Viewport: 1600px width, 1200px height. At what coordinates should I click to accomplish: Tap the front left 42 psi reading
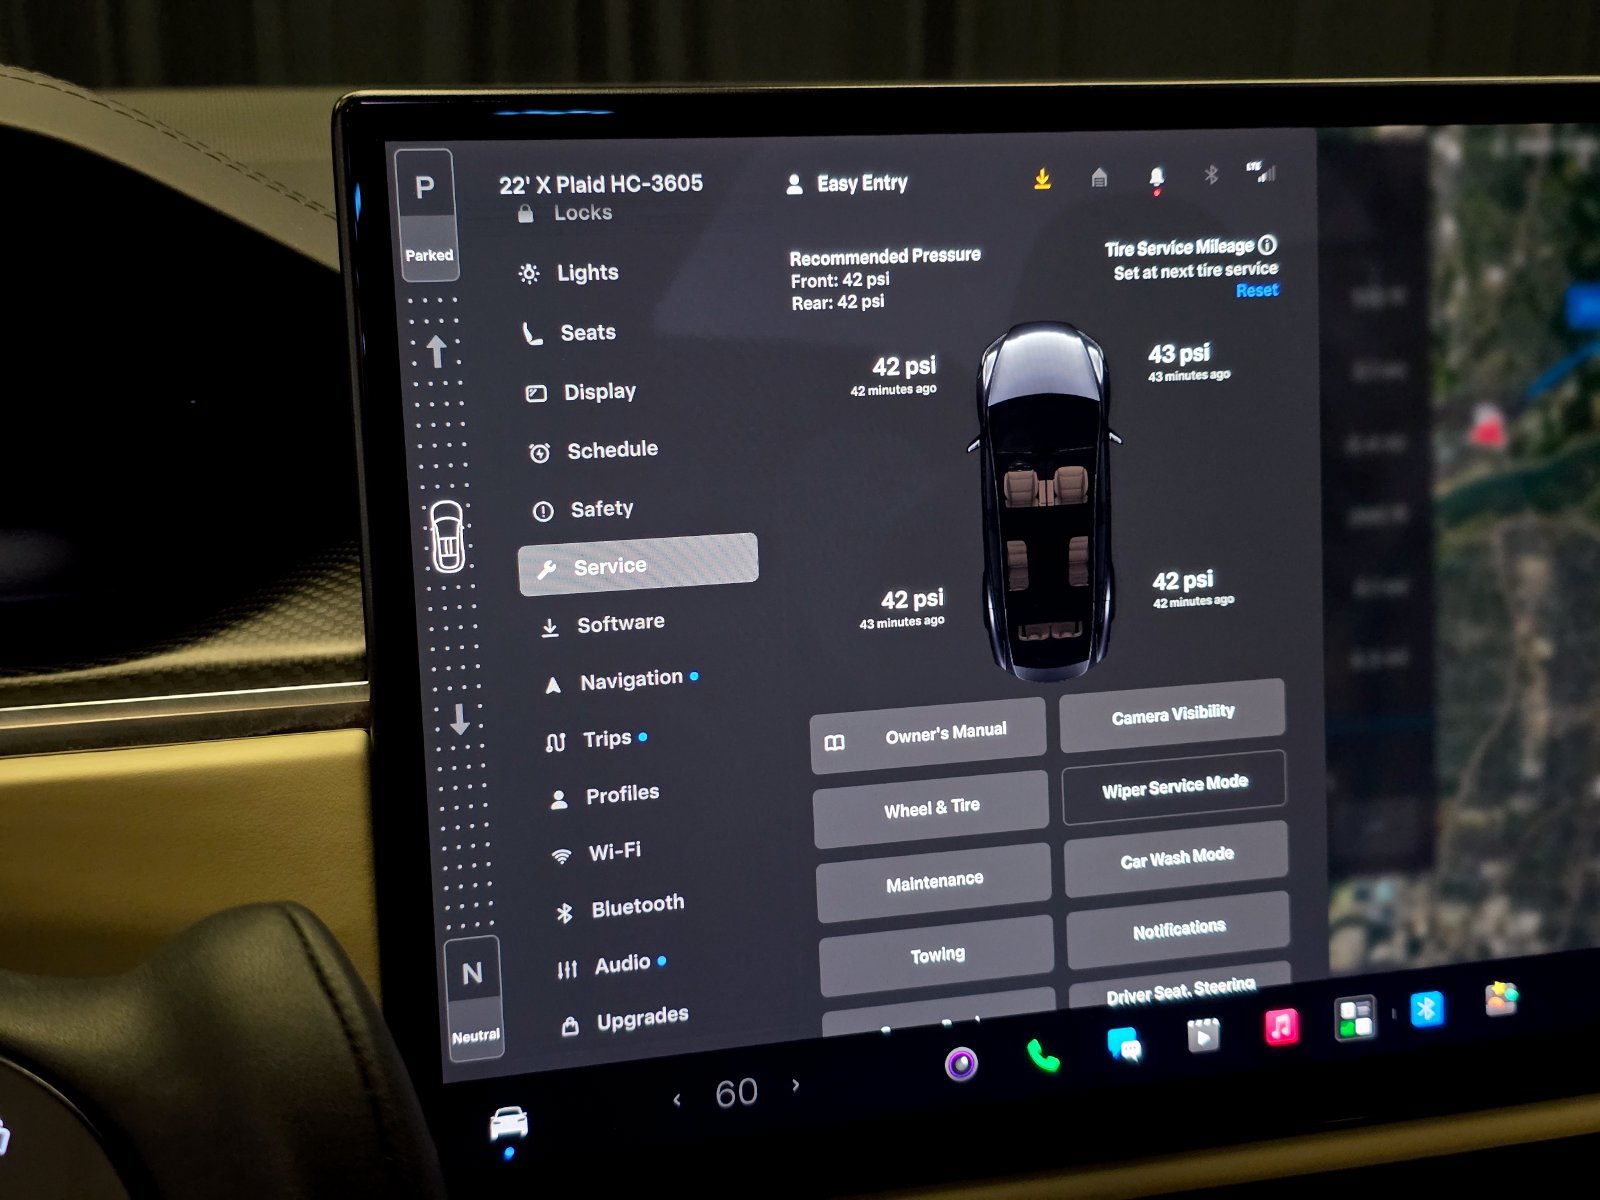click(904, 366)
